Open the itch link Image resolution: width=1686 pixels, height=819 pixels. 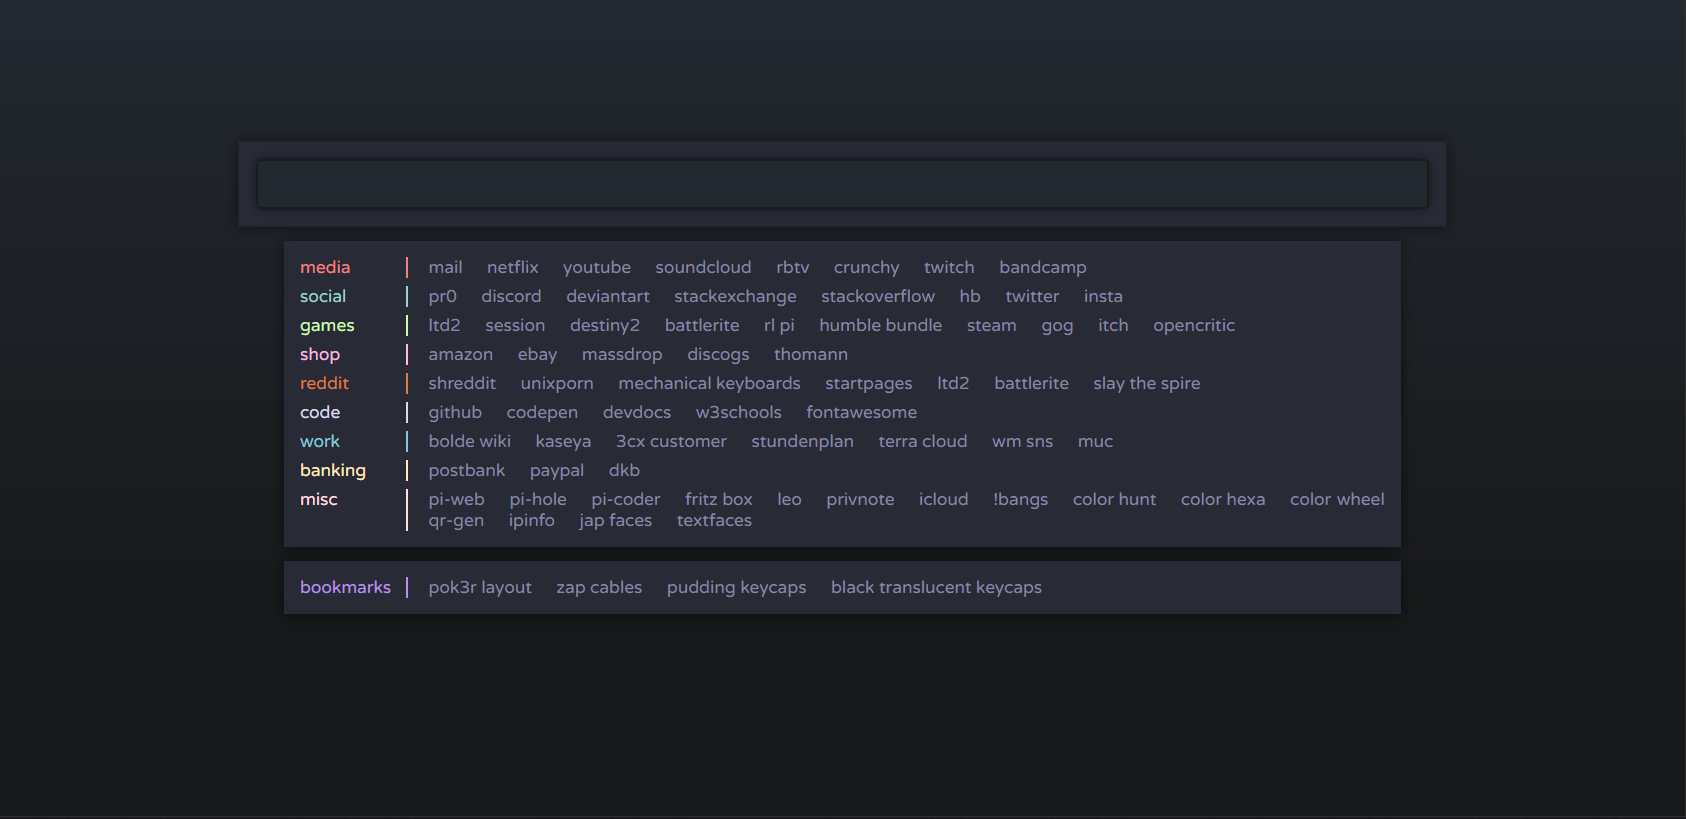click(1113, 325)
